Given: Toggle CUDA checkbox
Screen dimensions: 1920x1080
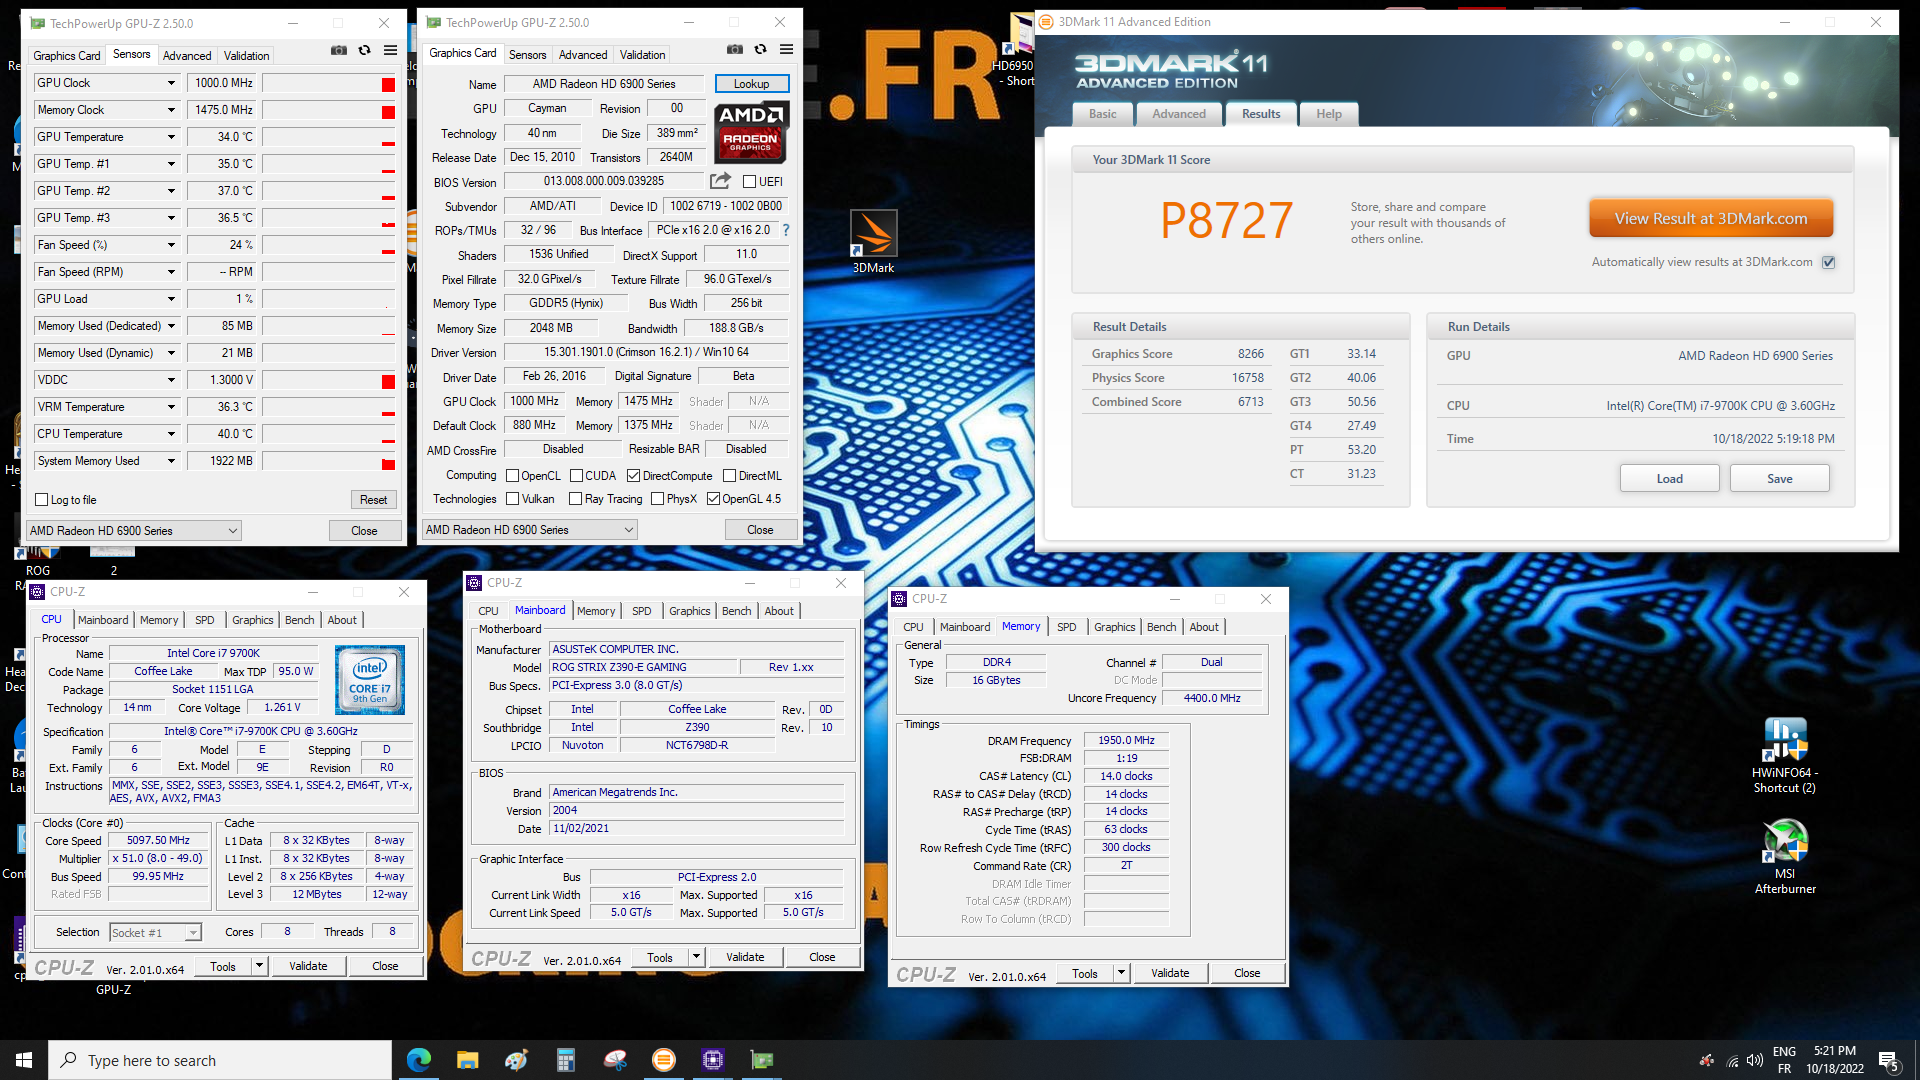Looking at the screenshot, I should tap(576, 476).
